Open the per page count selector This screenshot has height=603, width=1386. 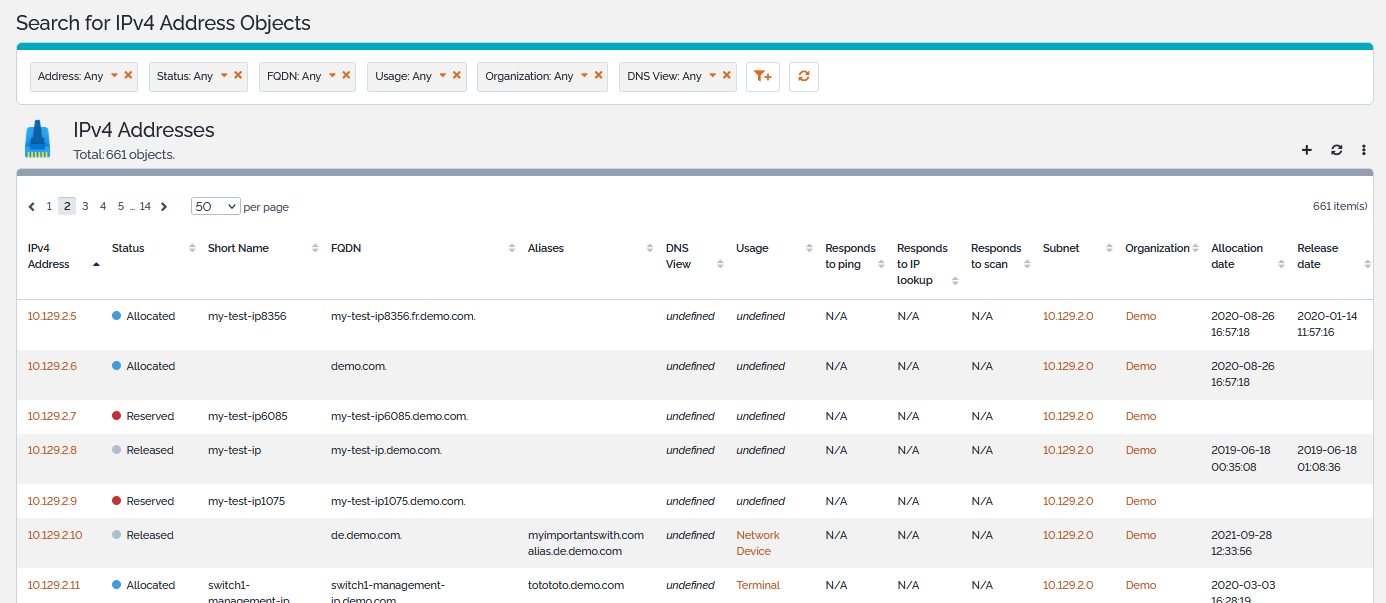pyautogui.click(x=216, y=206)
